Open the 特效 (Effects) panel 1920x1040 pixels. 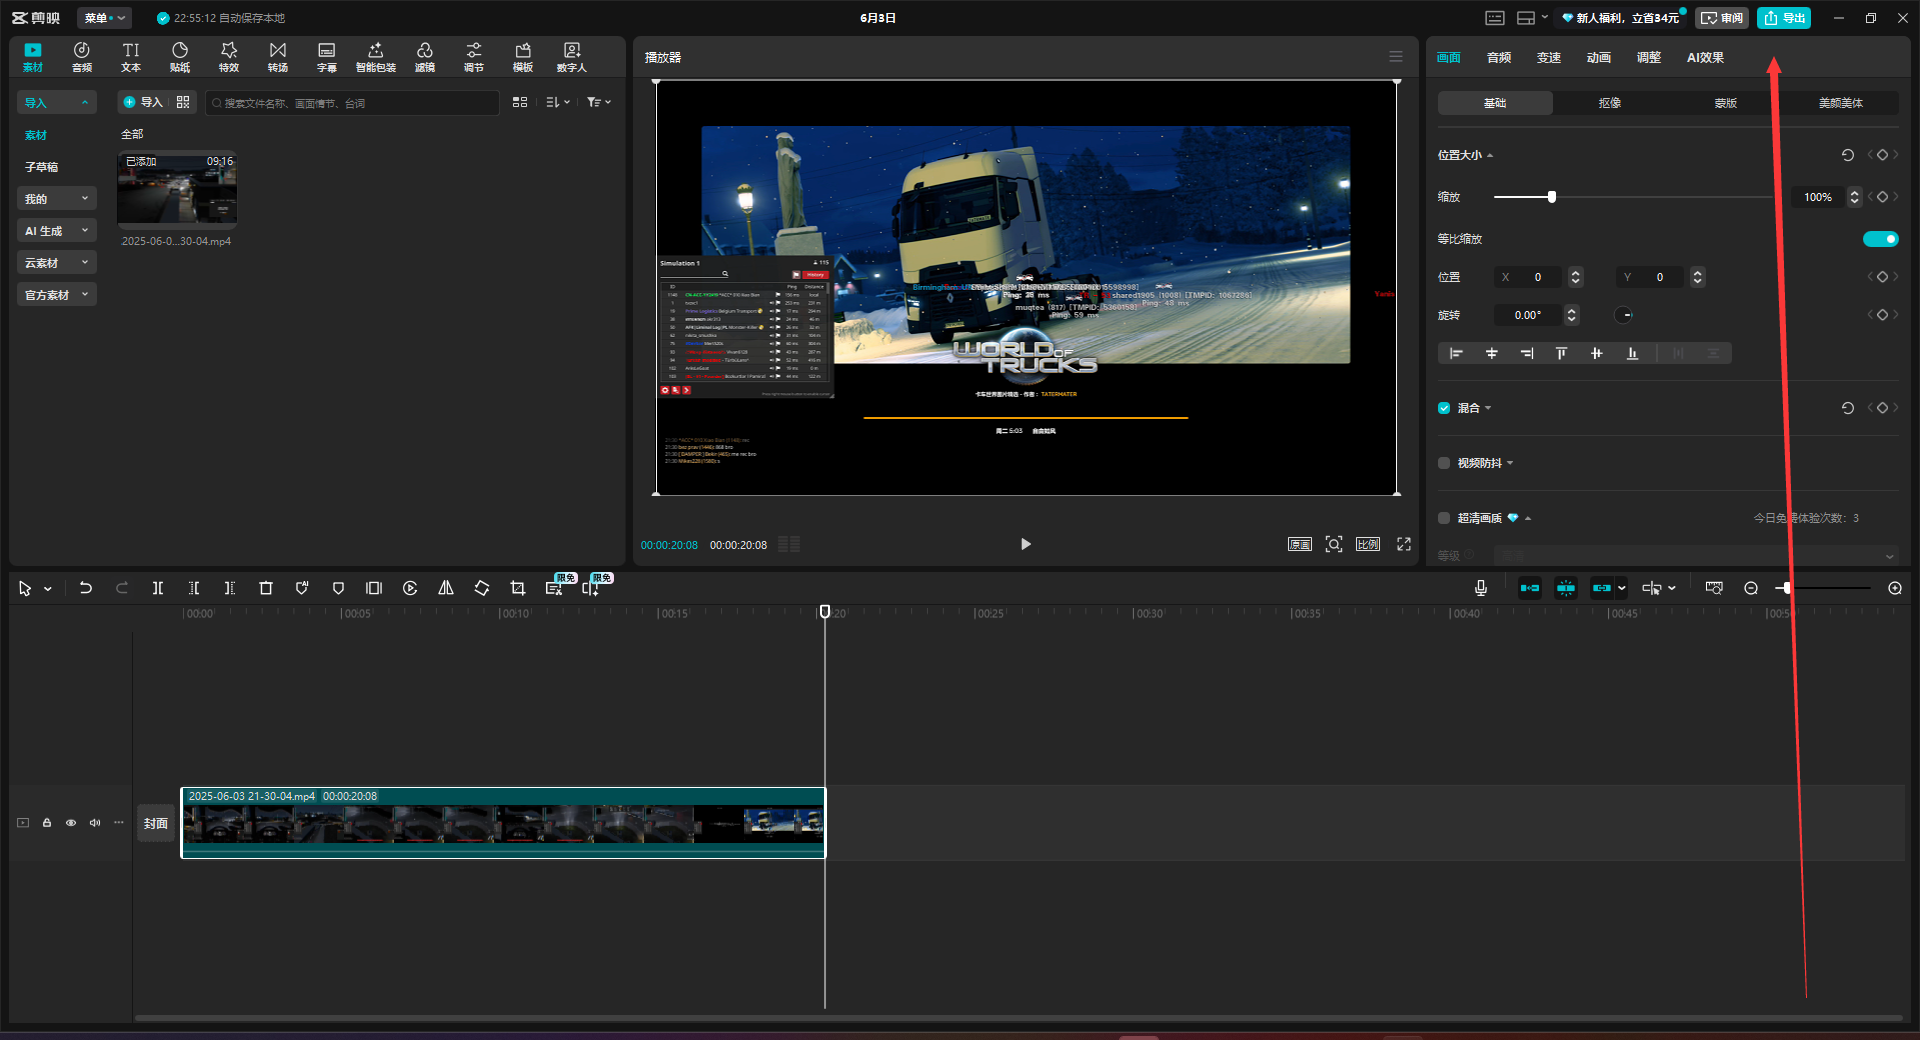229,57
